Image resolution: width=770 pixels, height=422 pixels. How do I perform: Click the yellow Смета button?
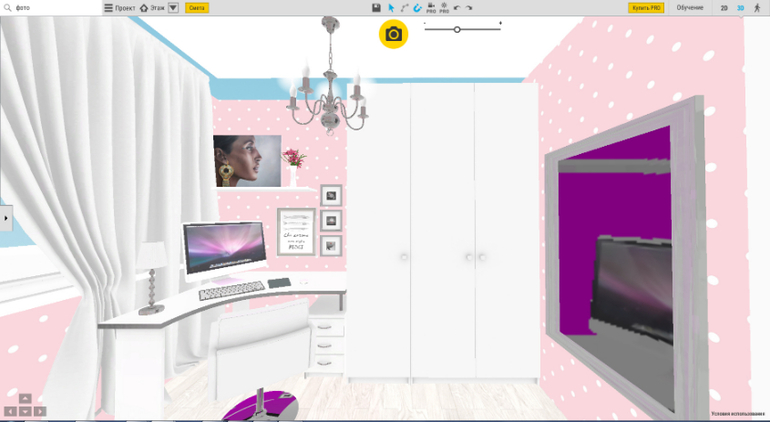[197, 8]
